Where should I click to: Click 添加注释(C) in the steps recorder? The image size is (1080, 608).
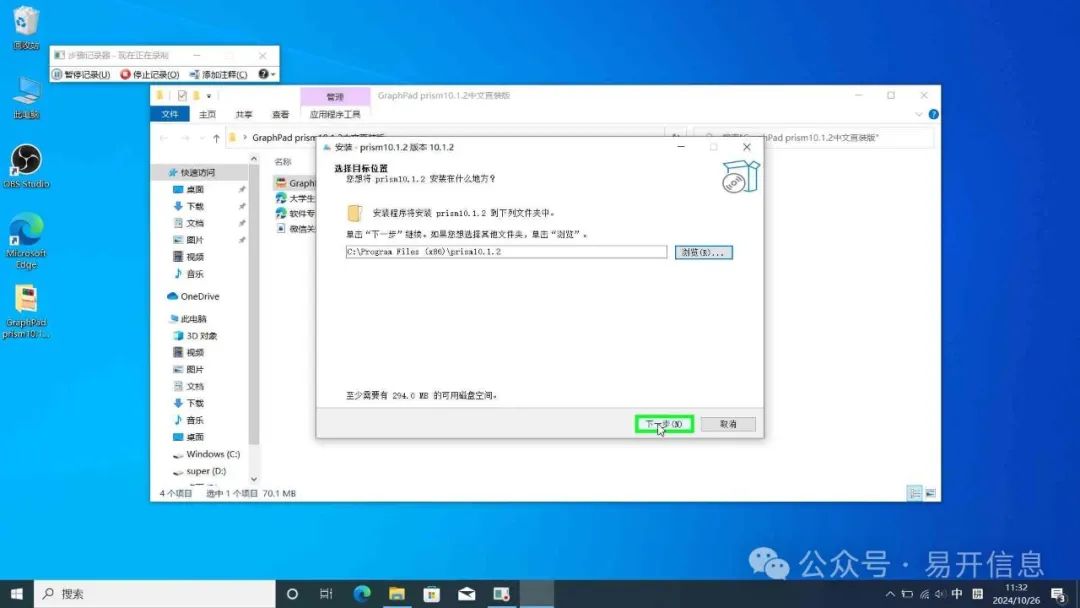pyautogui.click(x=218, y=74)
